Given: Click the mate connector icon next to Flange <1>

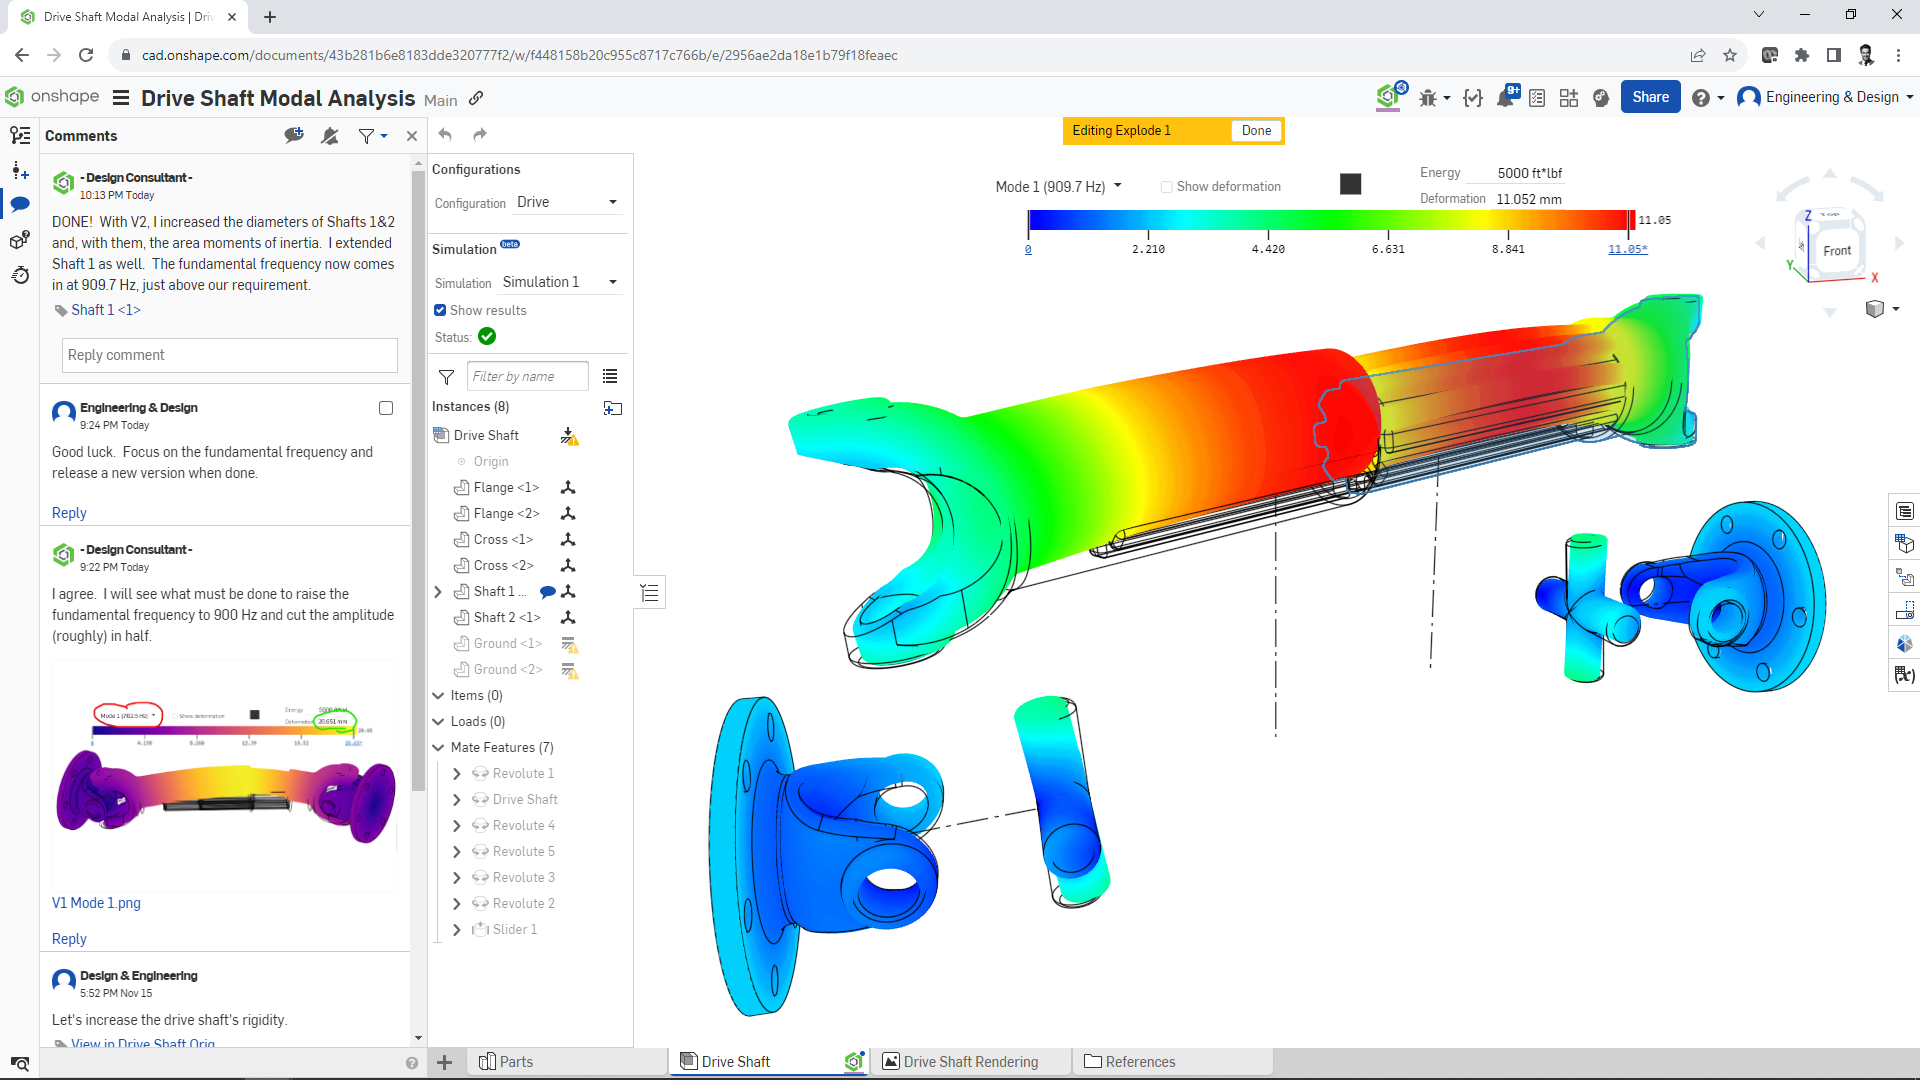Looking at the screenshot, I should (568, 487).
